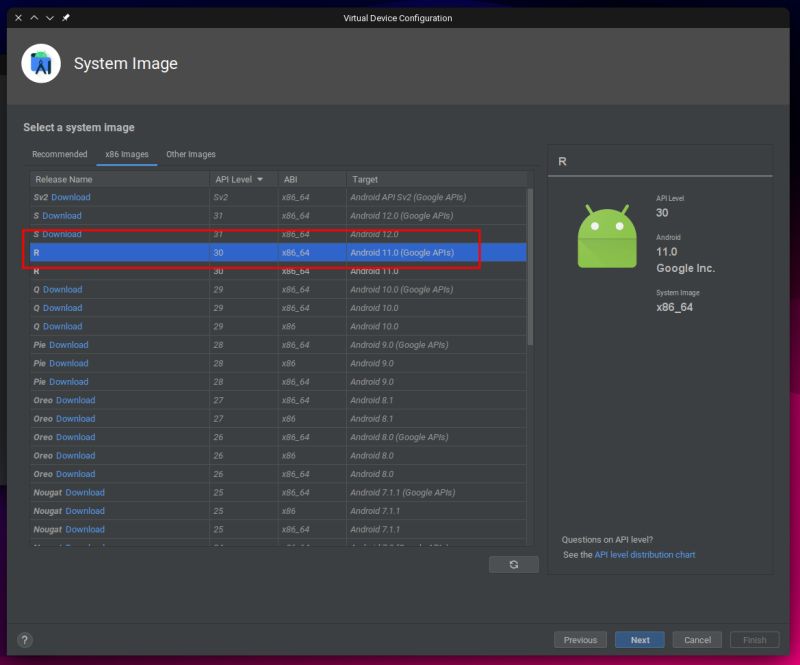The height and width of the screenshot is (665, 800).
Task: Click the System Image wizard logo
Action: click(38, 63)
